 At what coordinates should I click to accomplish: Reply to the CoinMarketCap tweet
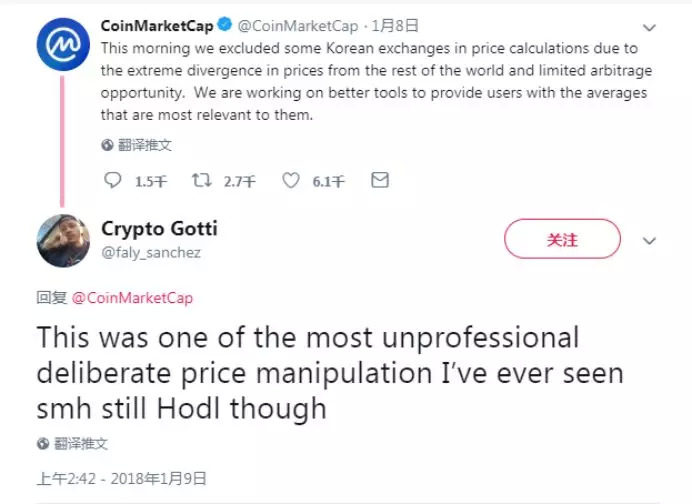coord(113,181)
